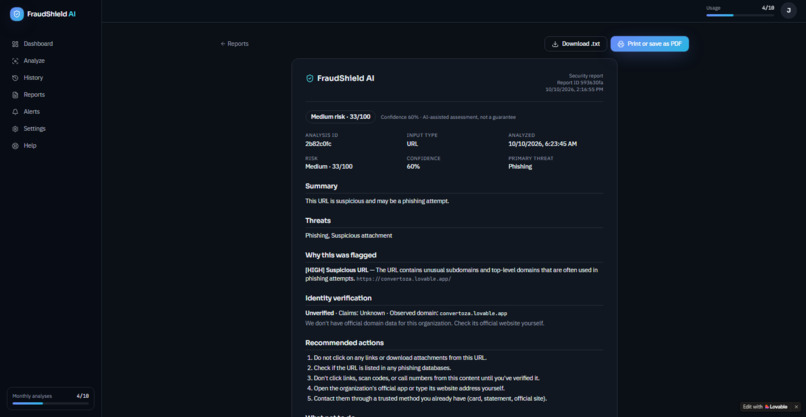Click the Risk value Medium - 33/100
Screen dimensions: 806x417
(329, 167)
